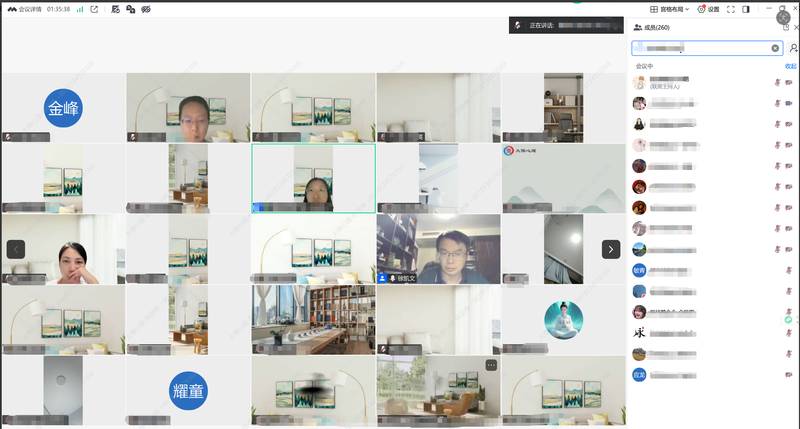Click the green floating badge on panel edge
This screenshot has height=429, width=800.
pos(788,319)
